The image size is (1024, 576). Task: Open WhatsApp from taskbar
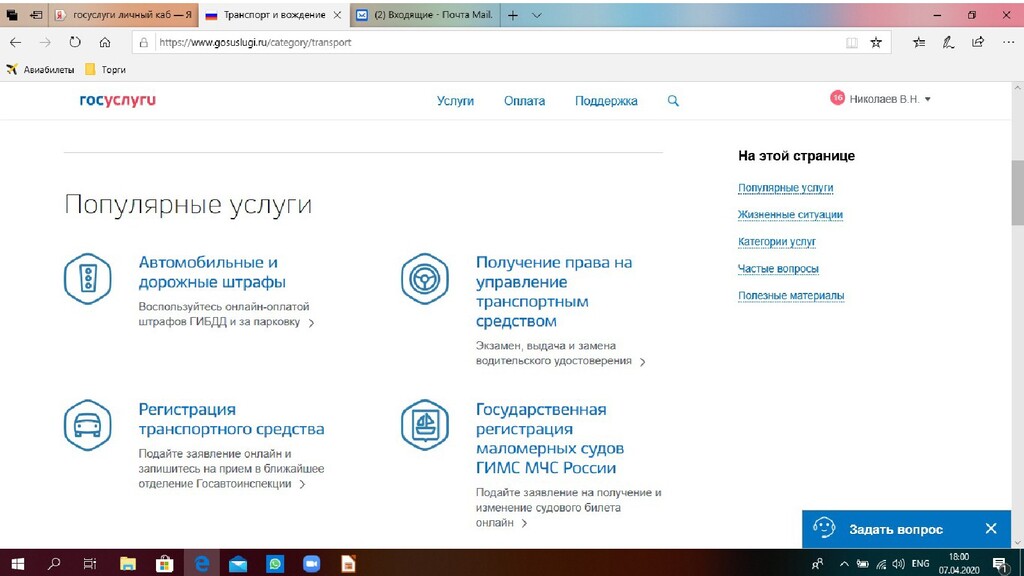click(275, 563)
